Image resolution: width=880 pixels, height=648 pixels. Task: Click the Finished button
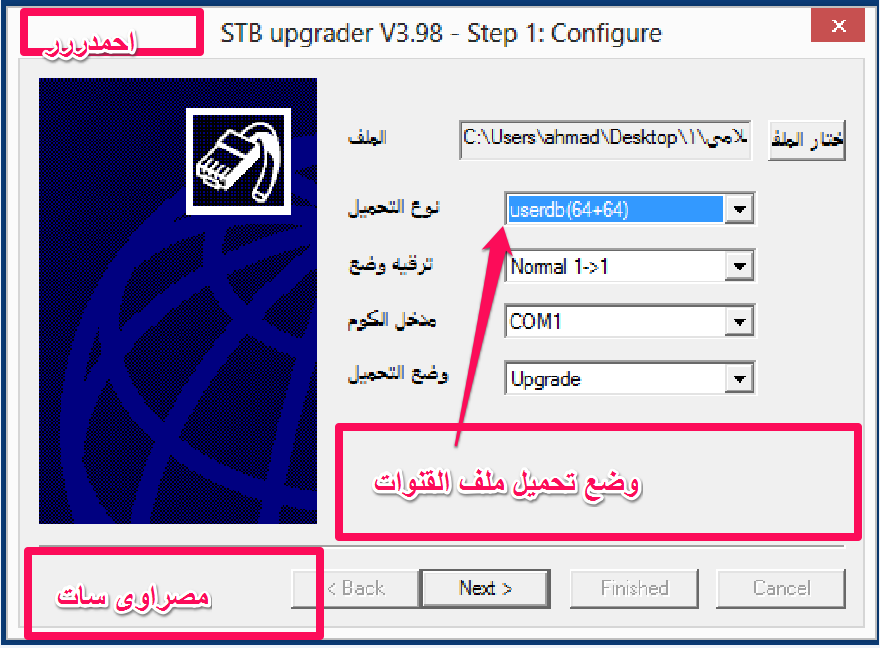tap(634, 589)
